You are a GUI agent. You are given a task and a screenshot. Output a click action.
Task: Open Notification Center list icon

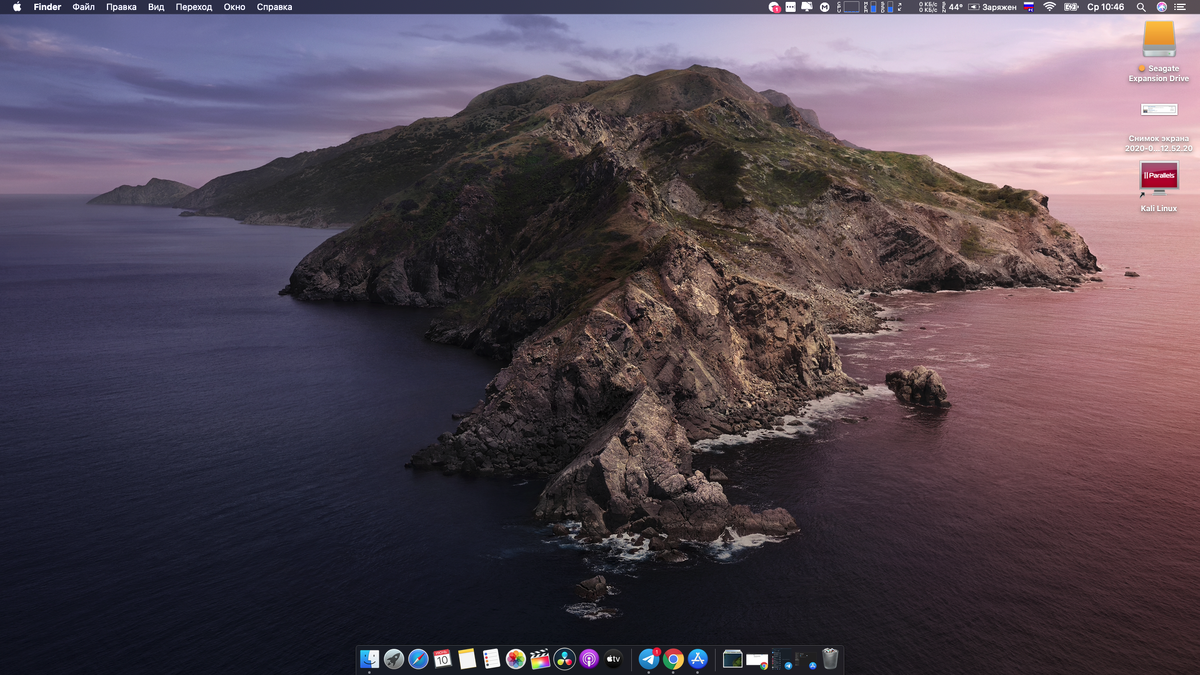coord(1182,7)
